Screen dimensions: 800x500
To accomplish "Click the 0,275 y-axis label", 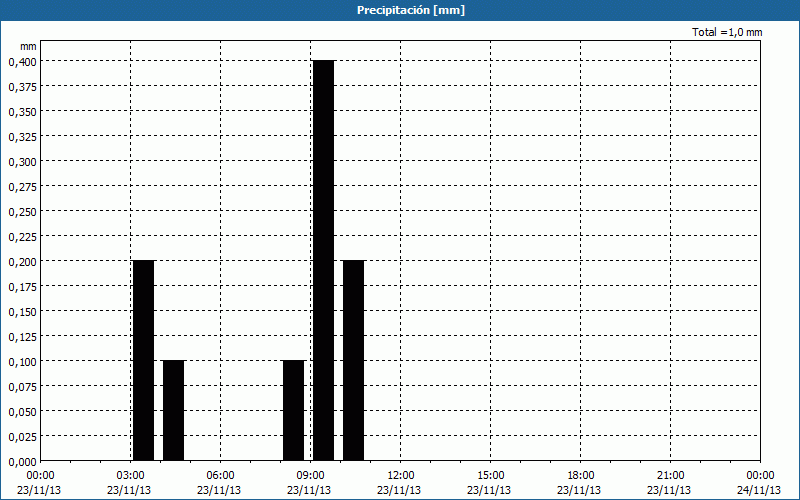I will [22, 187].
